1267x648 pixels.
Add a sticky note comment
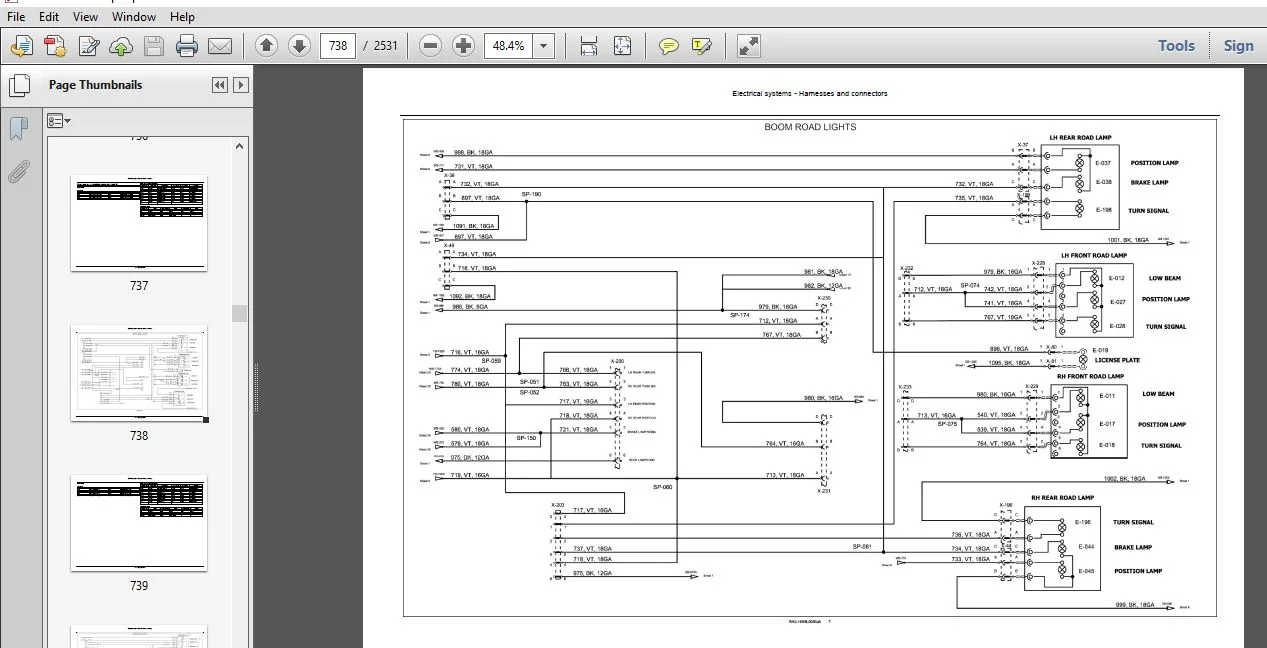669,46
